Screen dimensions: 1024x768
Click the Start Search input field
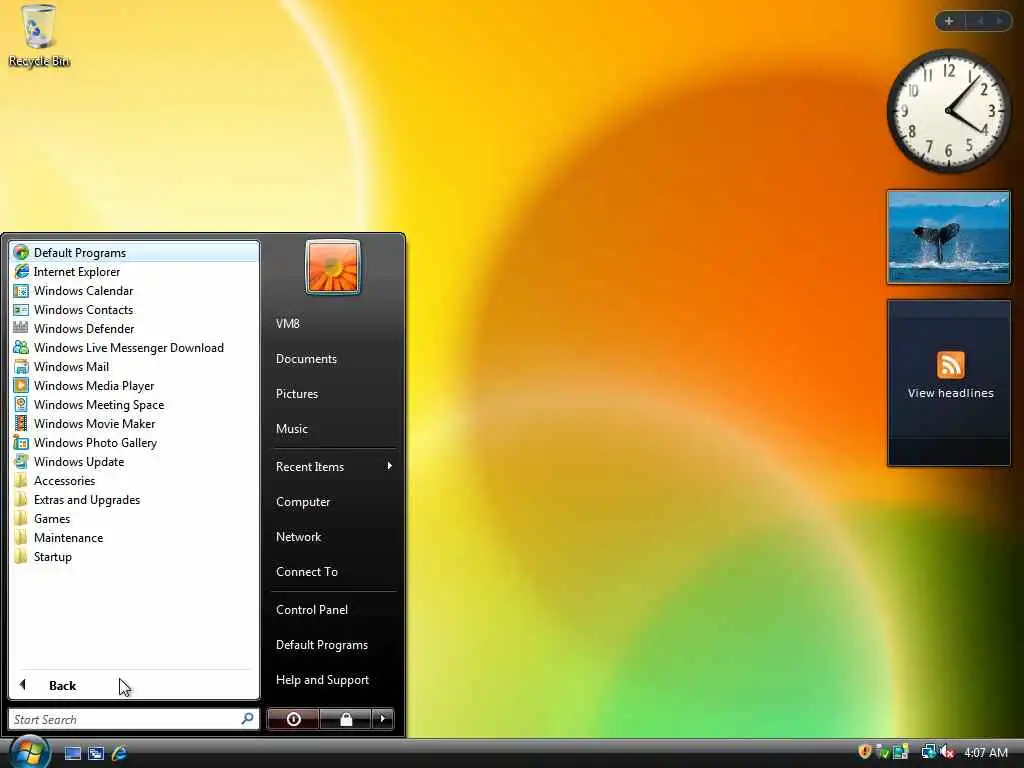coord(133,719)
